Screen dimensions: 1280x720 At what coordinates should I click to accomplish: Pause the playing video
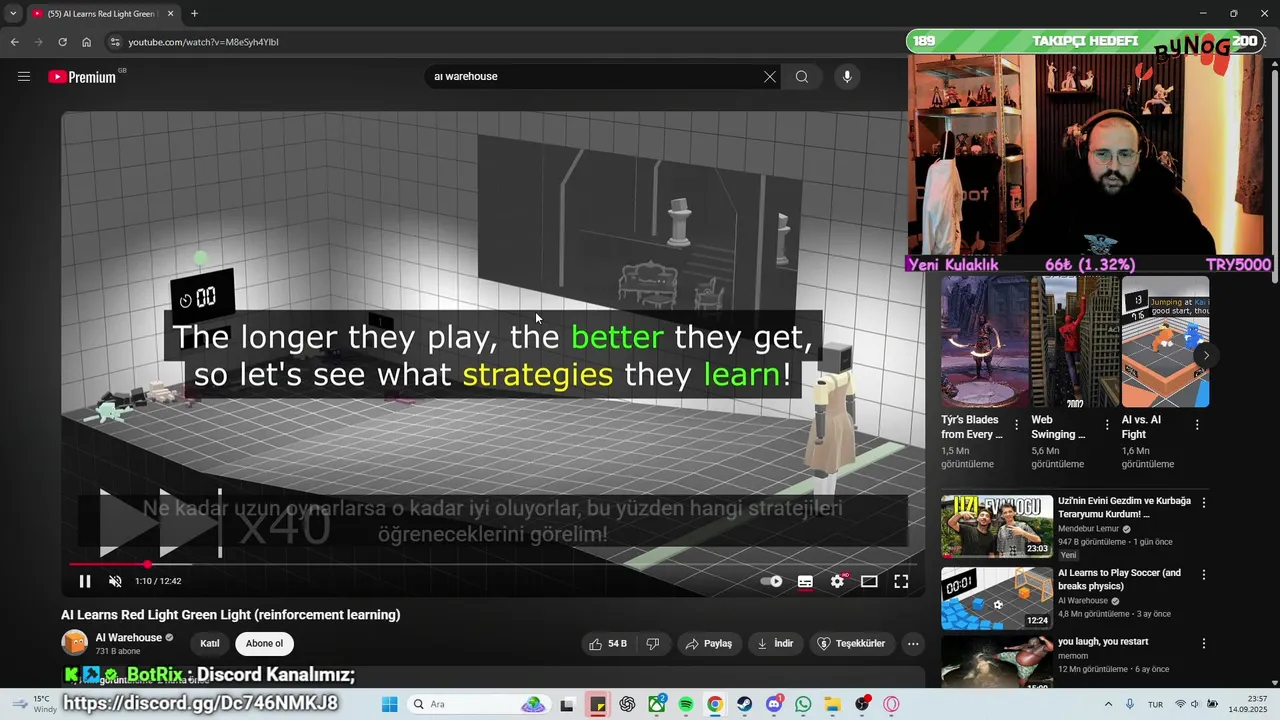click(x=85, y=581)
